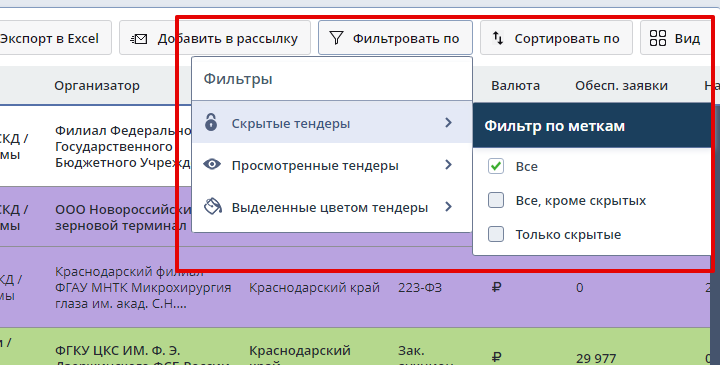The height and width of the screenshot is (365, 720).
Task: Select 'Просмотренные тендеры' menu item
Action: coord(332,165)
